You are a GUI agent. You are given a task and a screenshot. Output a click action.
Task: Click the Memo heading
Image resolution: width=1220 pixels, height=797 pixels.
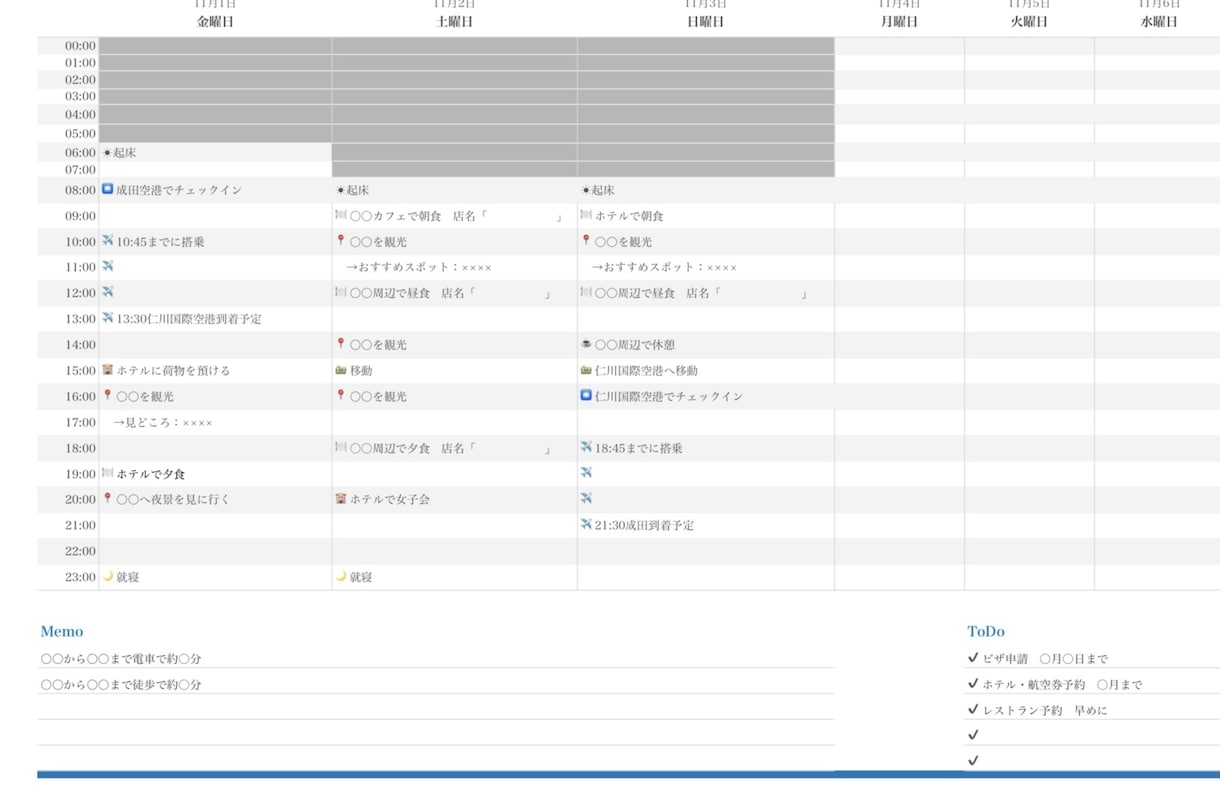pos(62,631)
